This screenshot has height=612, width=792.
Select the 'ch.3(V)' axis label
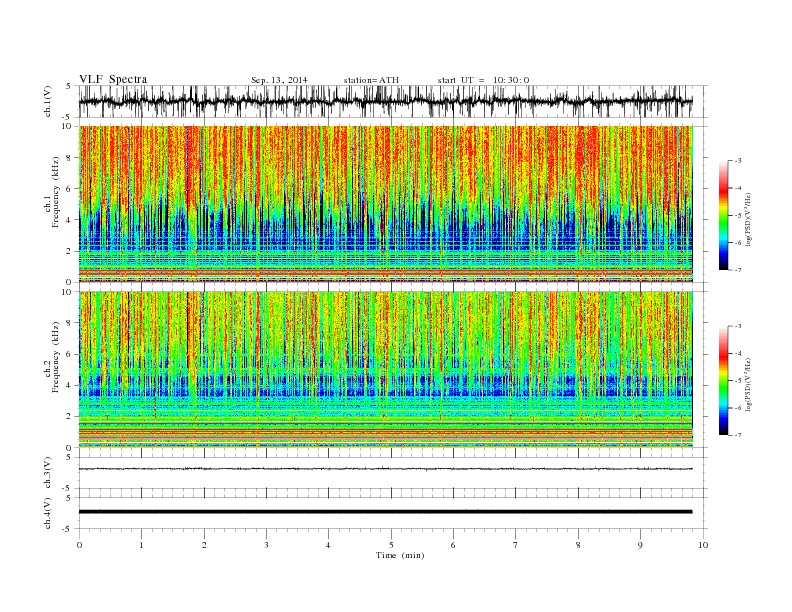48,473
